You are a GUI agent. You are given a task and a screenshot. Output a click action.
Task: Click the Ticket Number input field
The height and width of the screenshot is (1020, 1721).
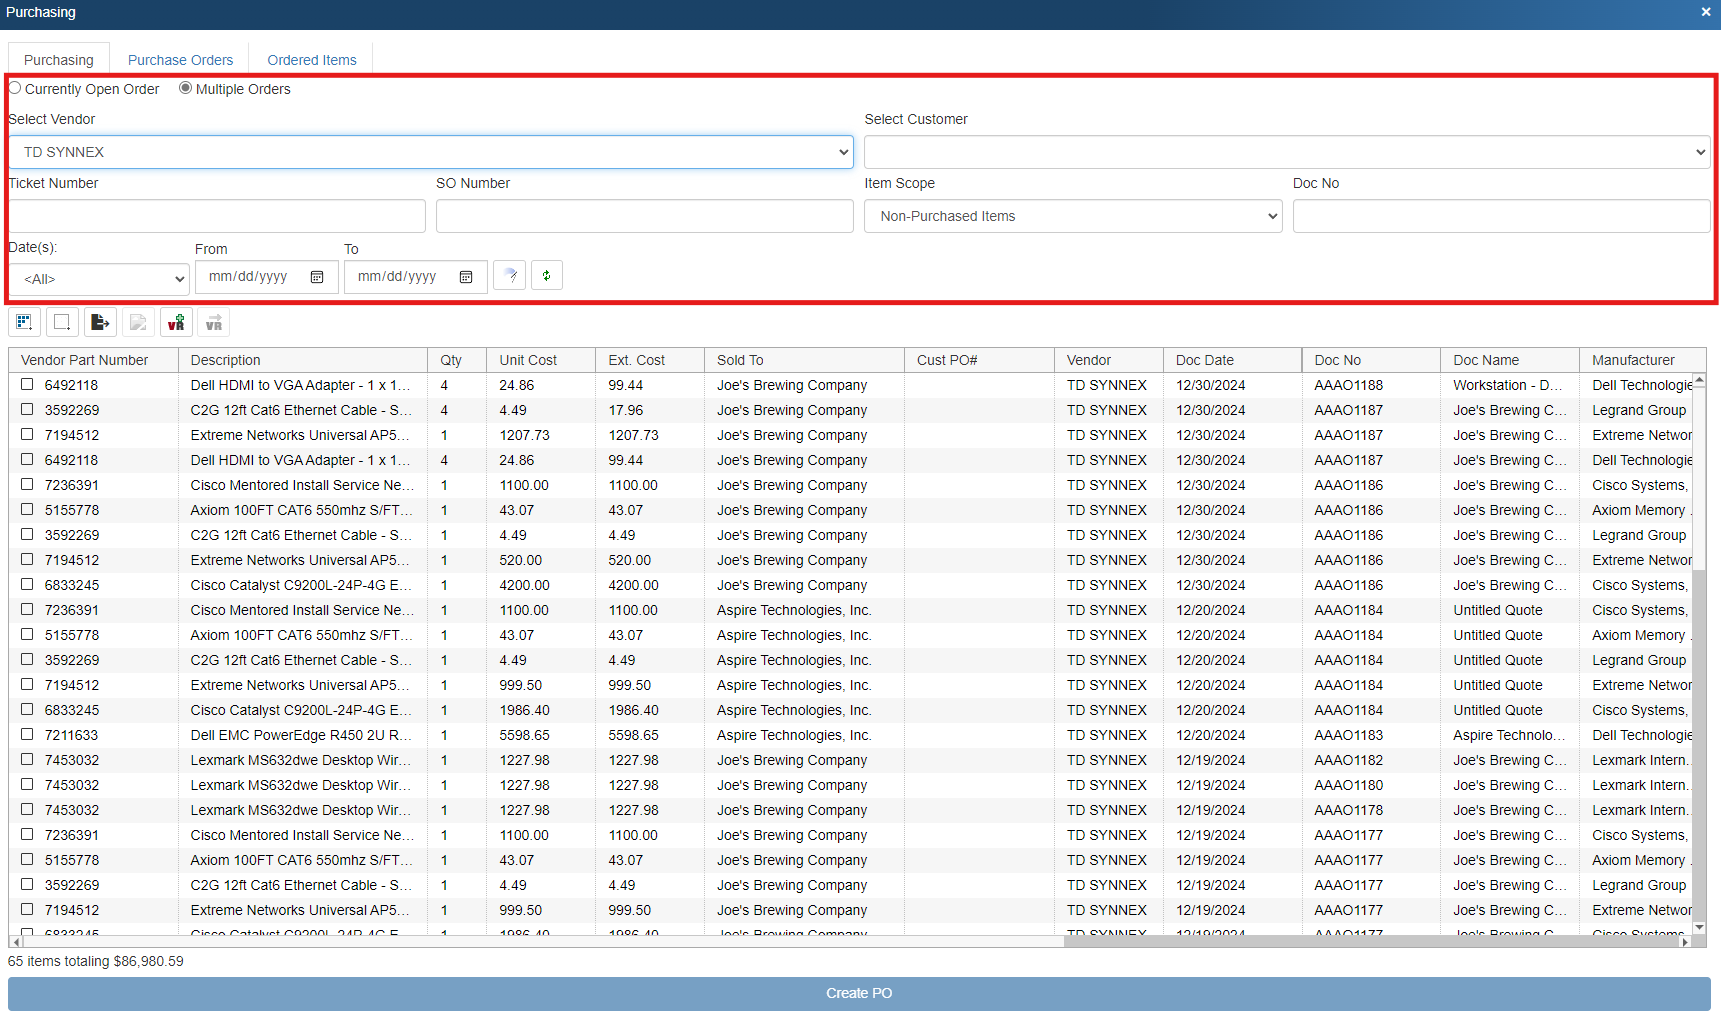[x=217, y=216]
